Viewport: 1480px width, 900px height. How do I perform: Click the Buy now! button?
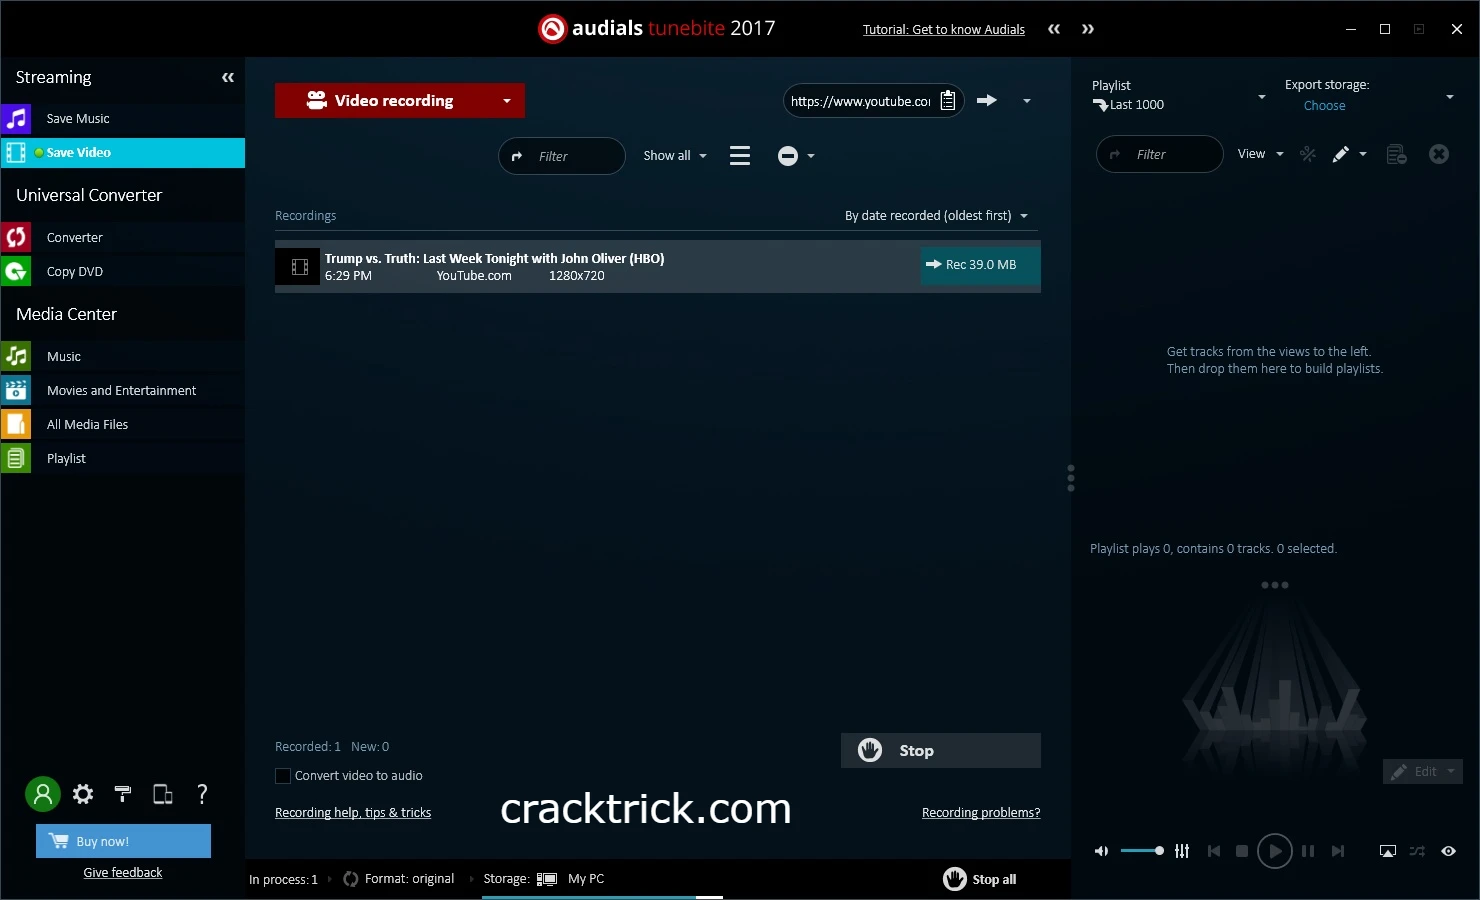tap(123, 841)
